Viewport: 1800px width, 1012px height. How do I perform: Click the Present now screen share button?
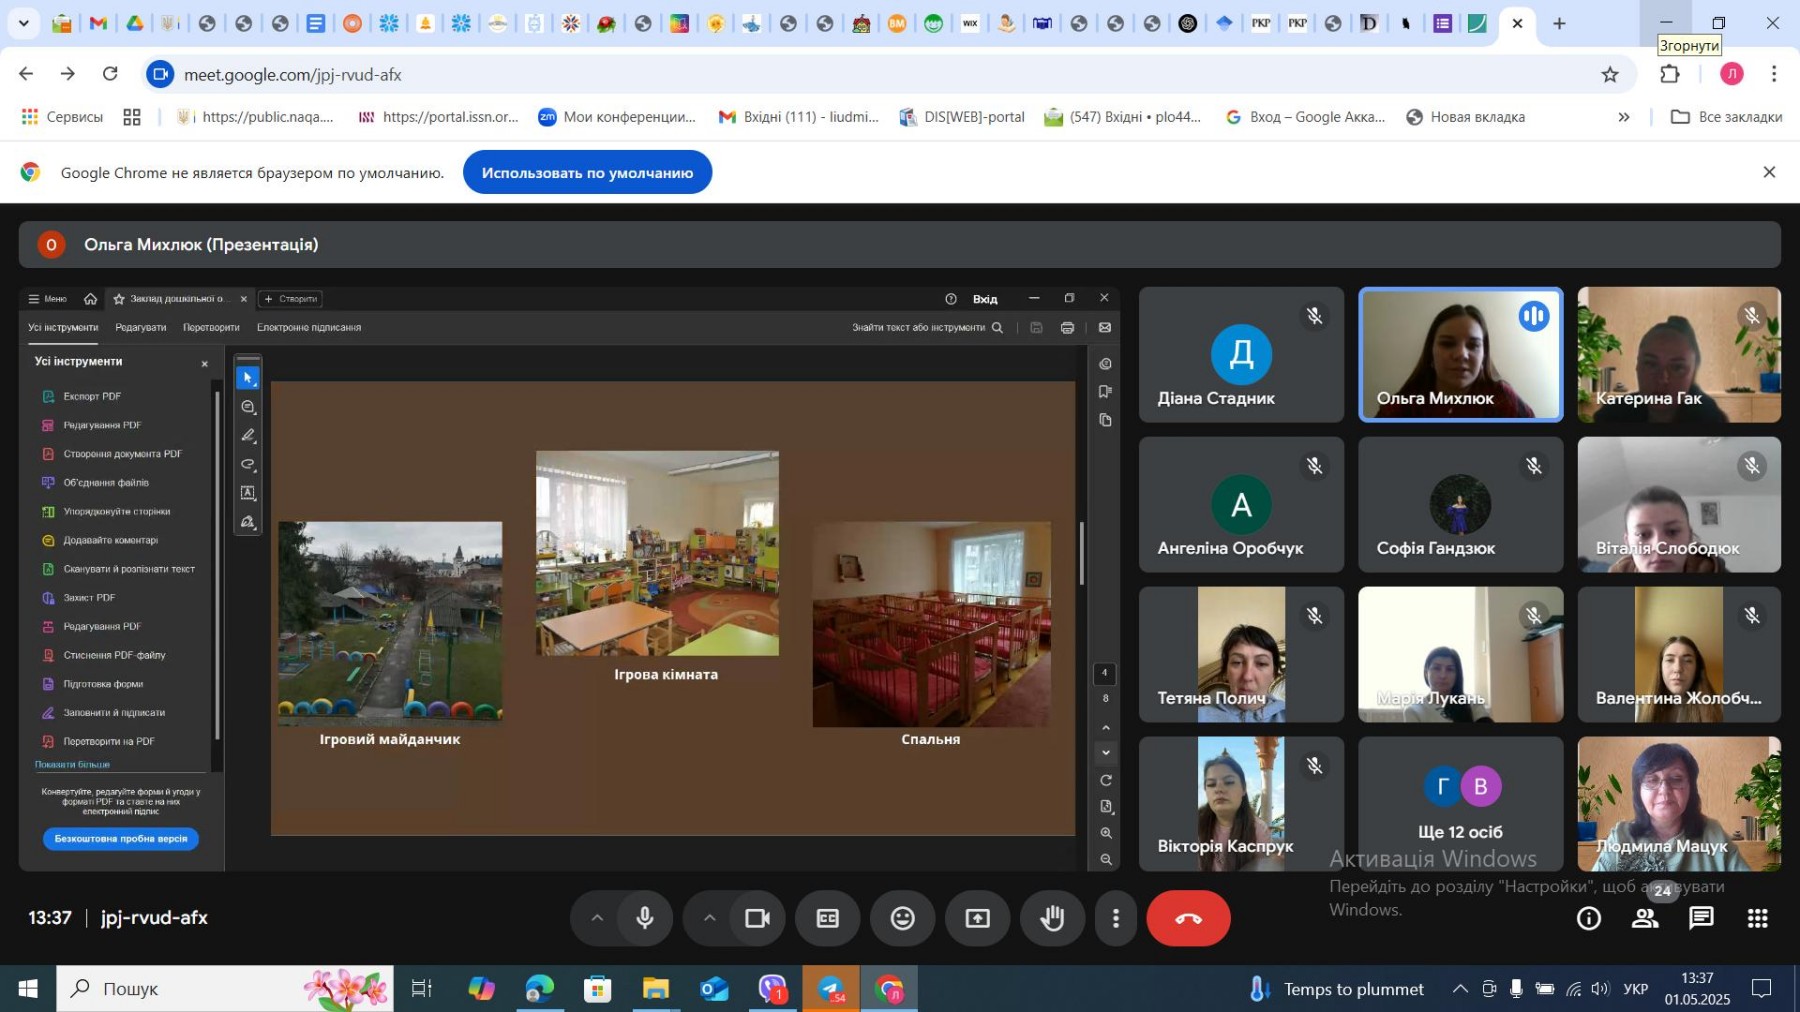coord(978,918)
